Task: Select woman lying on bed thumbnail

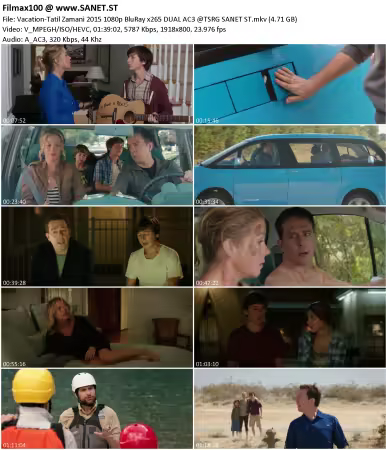Action: click(x=97, y=328)
